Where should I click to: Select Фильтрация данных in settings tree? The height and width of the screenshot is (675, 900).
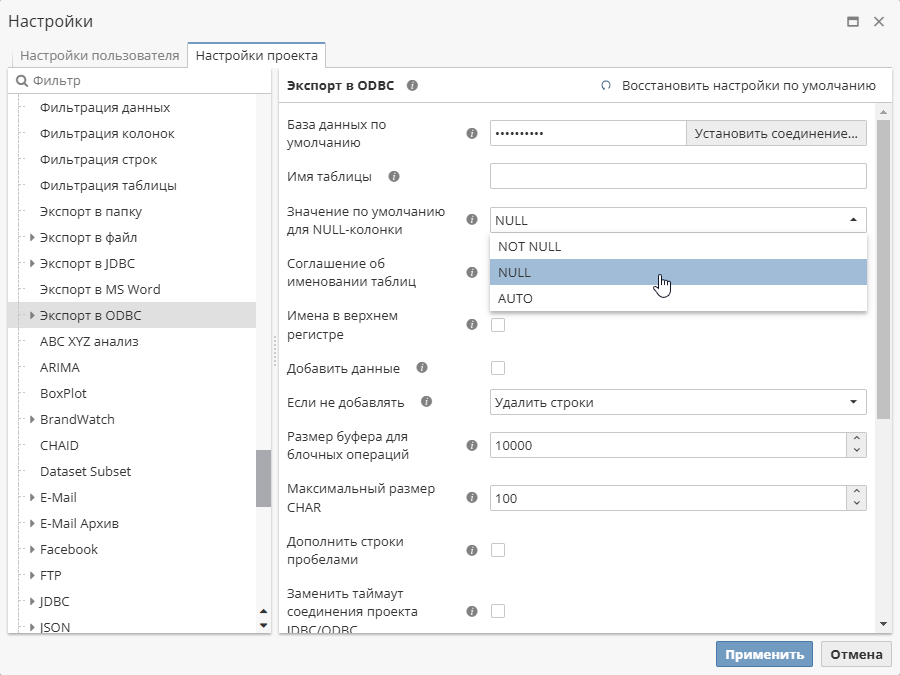click(x=105, y=107)
